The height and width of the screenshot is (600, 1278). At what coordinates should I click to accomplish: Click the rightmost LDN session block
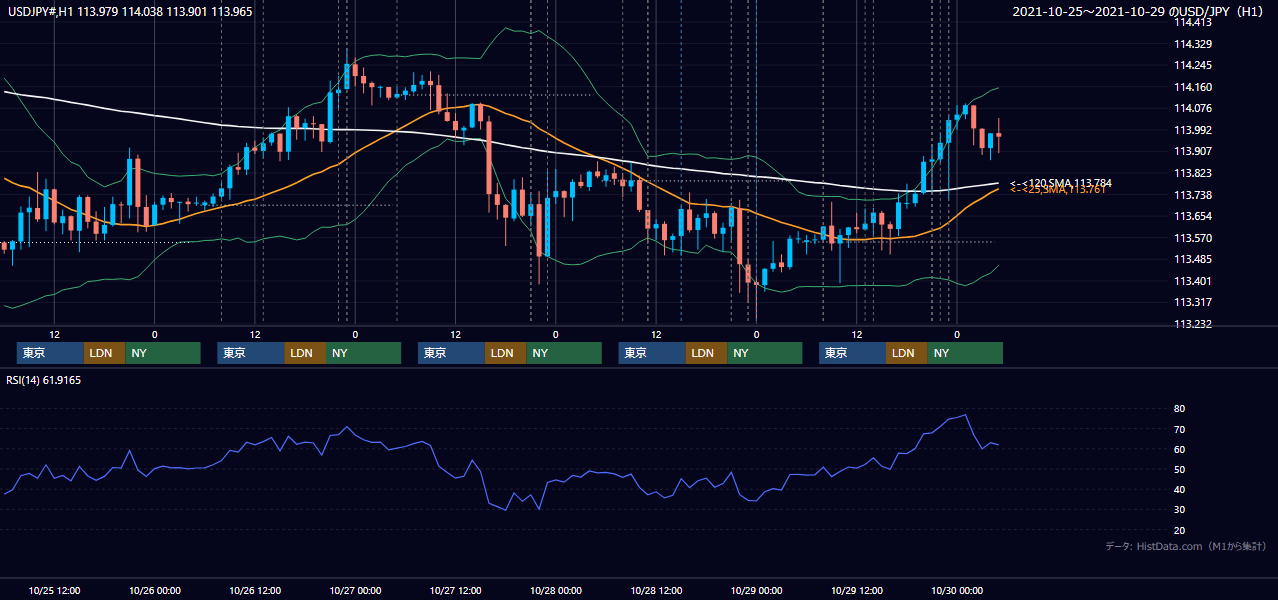pos(906,353)
